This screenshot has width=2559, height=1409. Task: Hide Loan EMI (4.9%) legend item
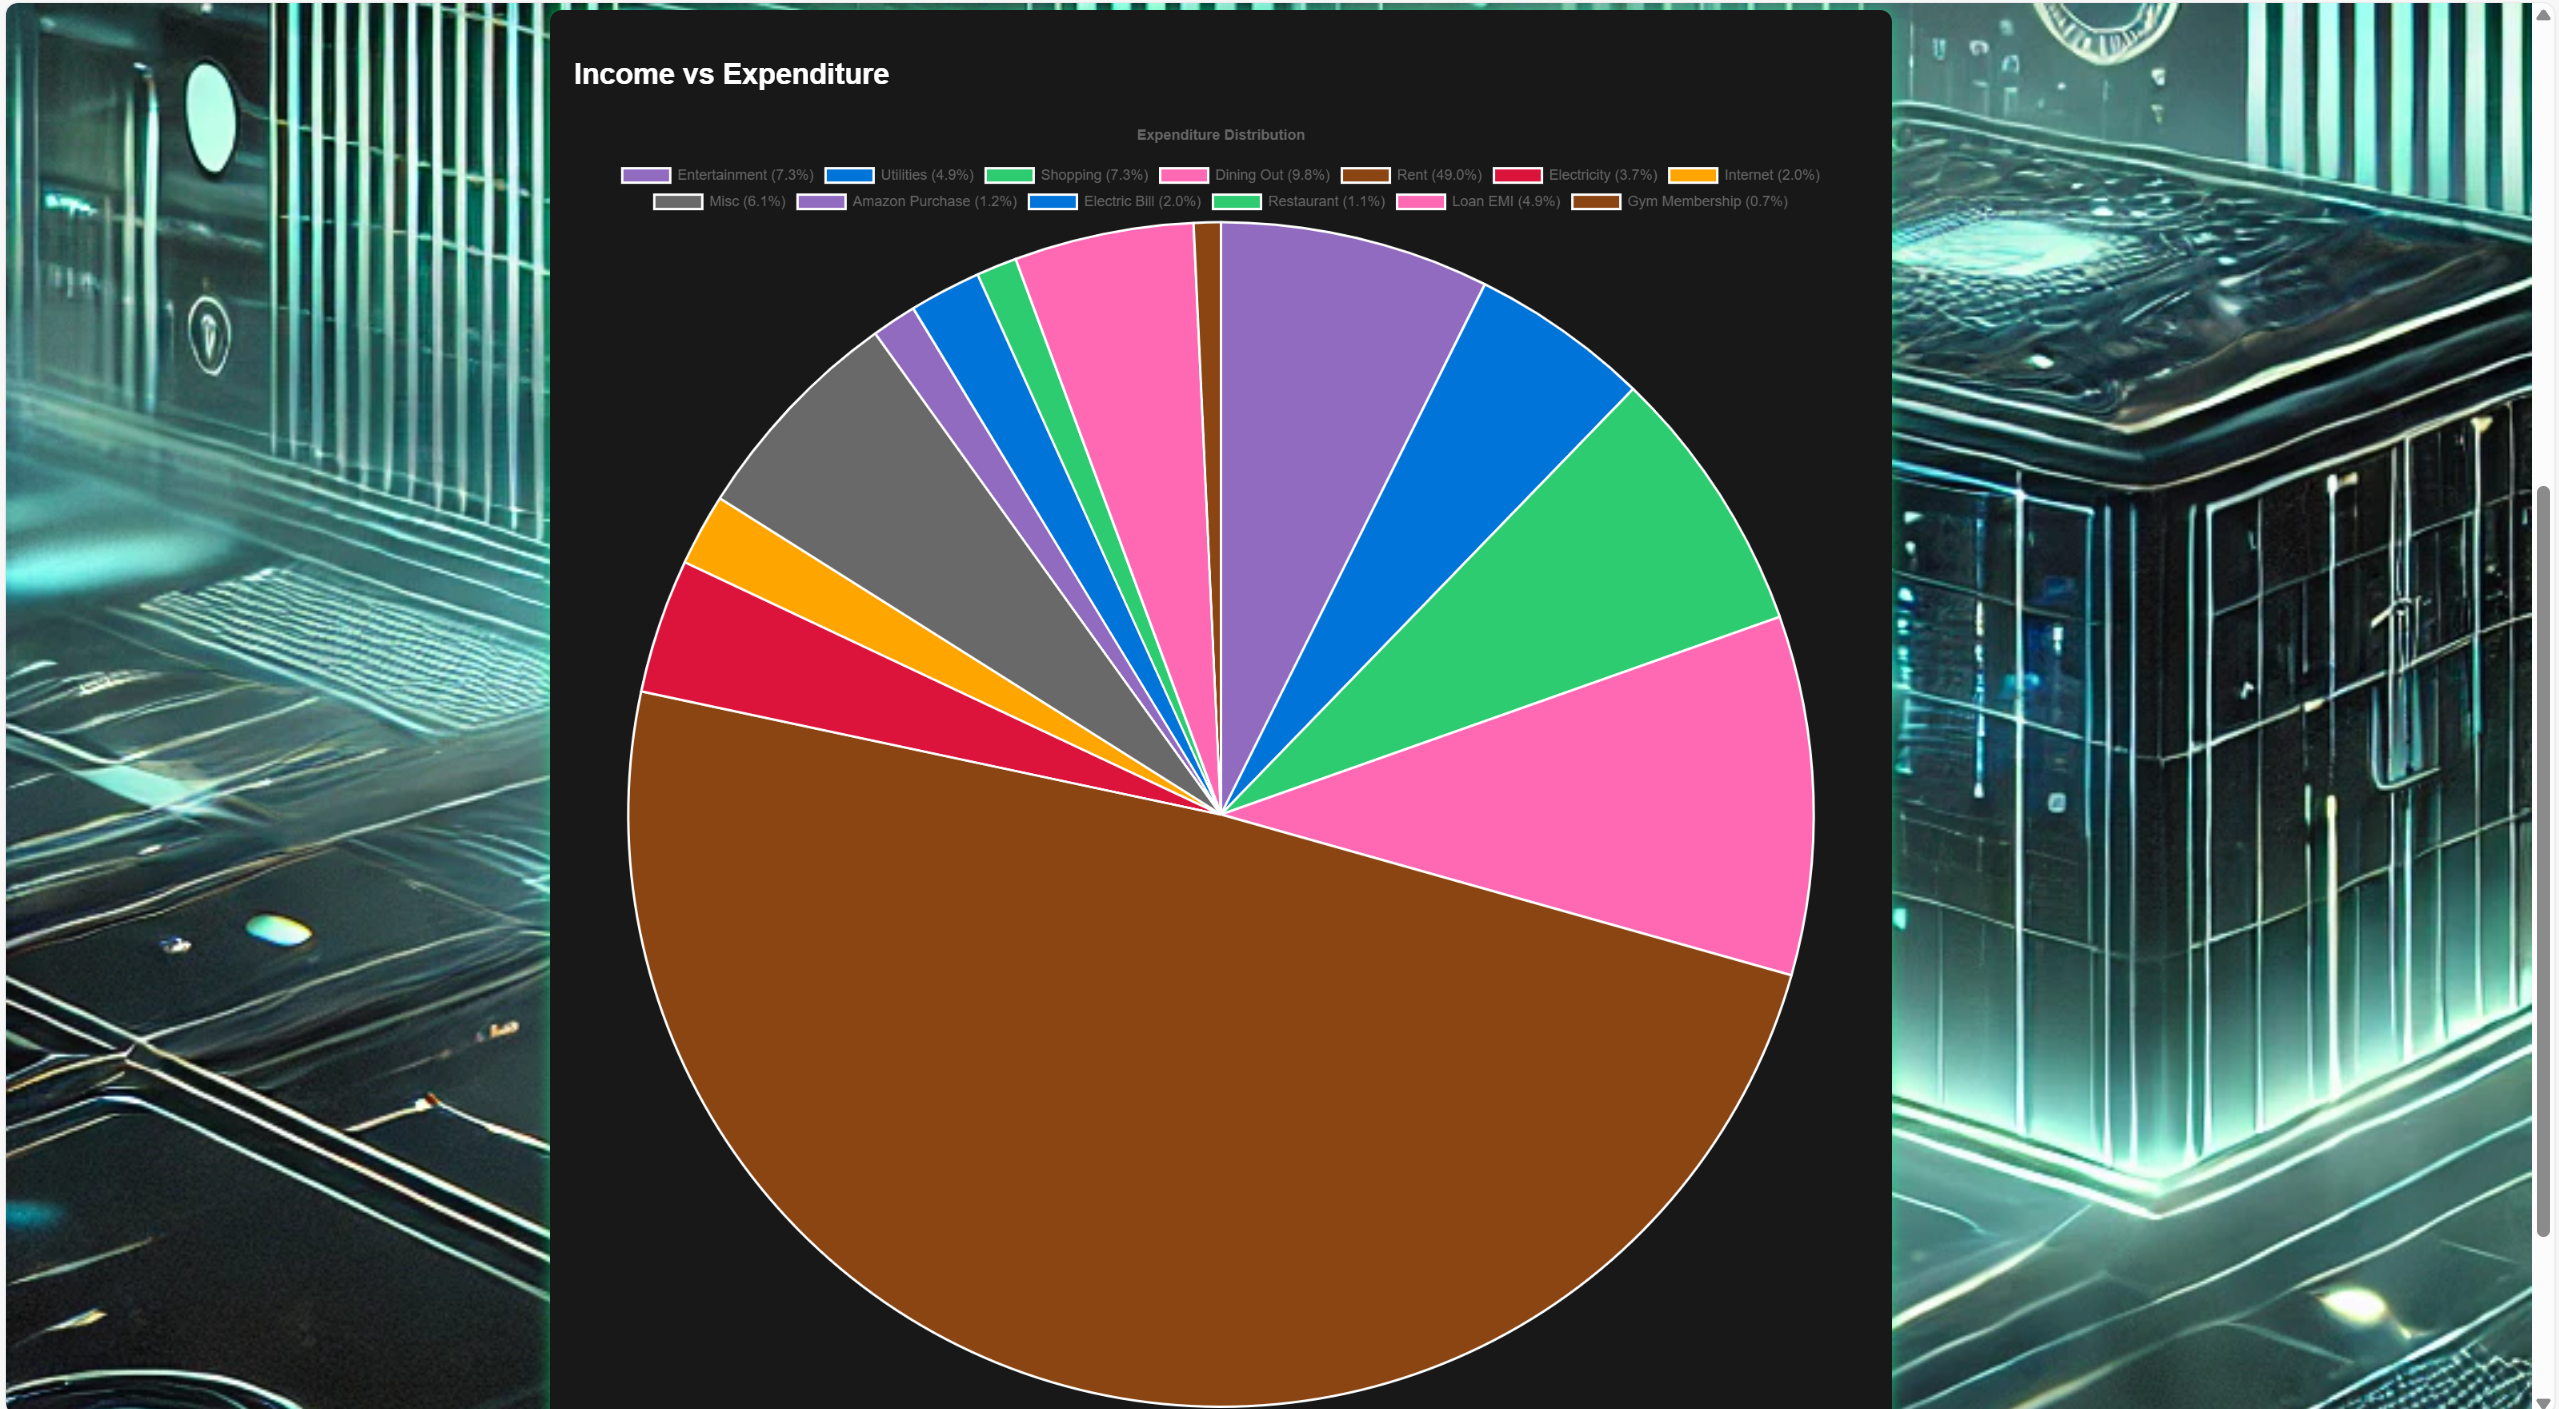tap(1505, 202)
